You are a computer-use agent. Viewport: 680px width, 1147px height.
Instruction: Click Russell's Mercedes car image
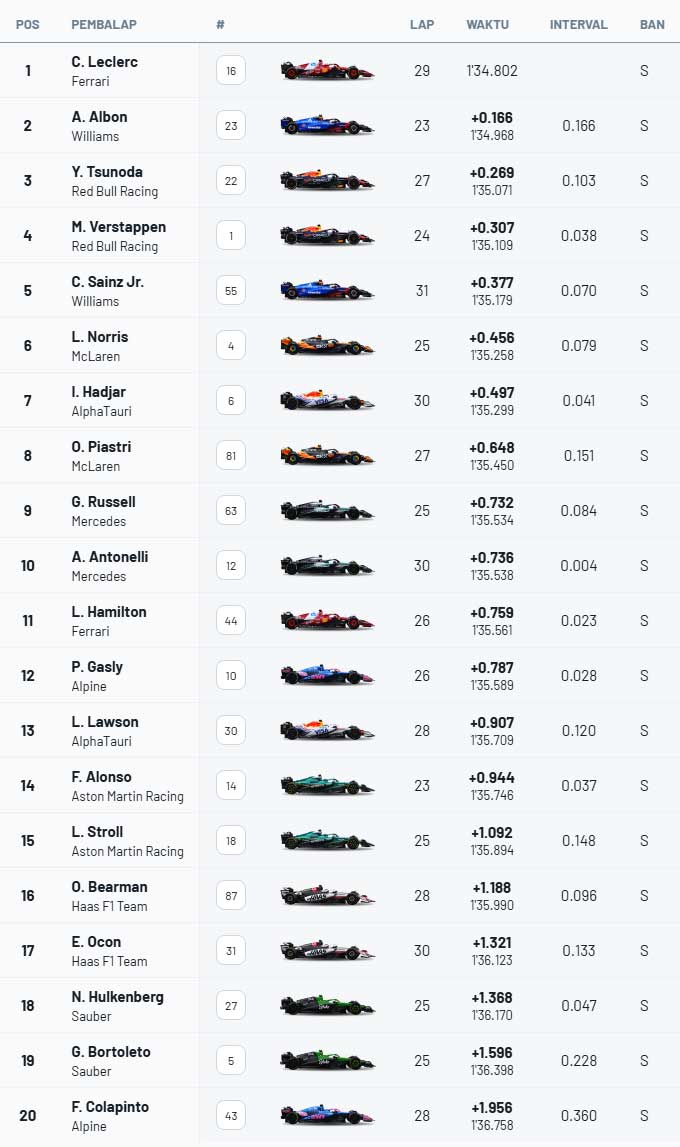326,511
